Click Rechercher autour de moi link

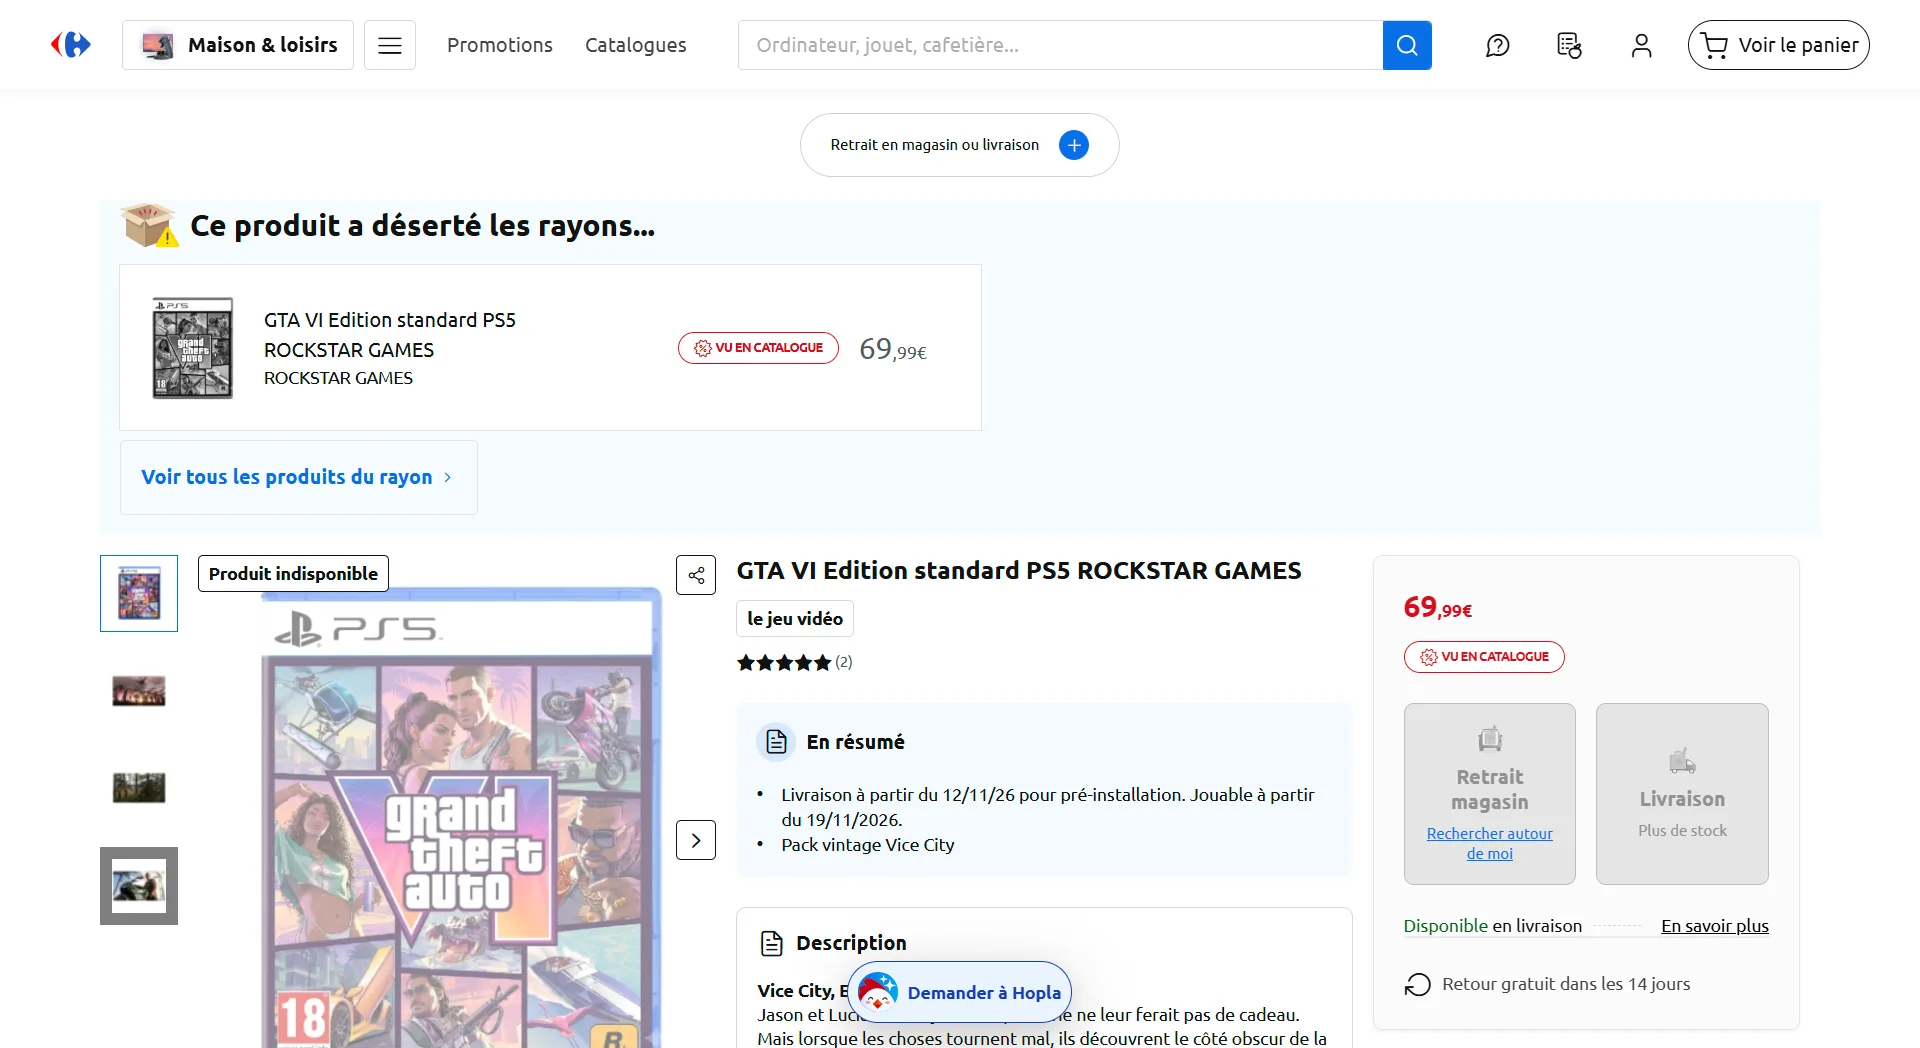tap(1490, 843)
